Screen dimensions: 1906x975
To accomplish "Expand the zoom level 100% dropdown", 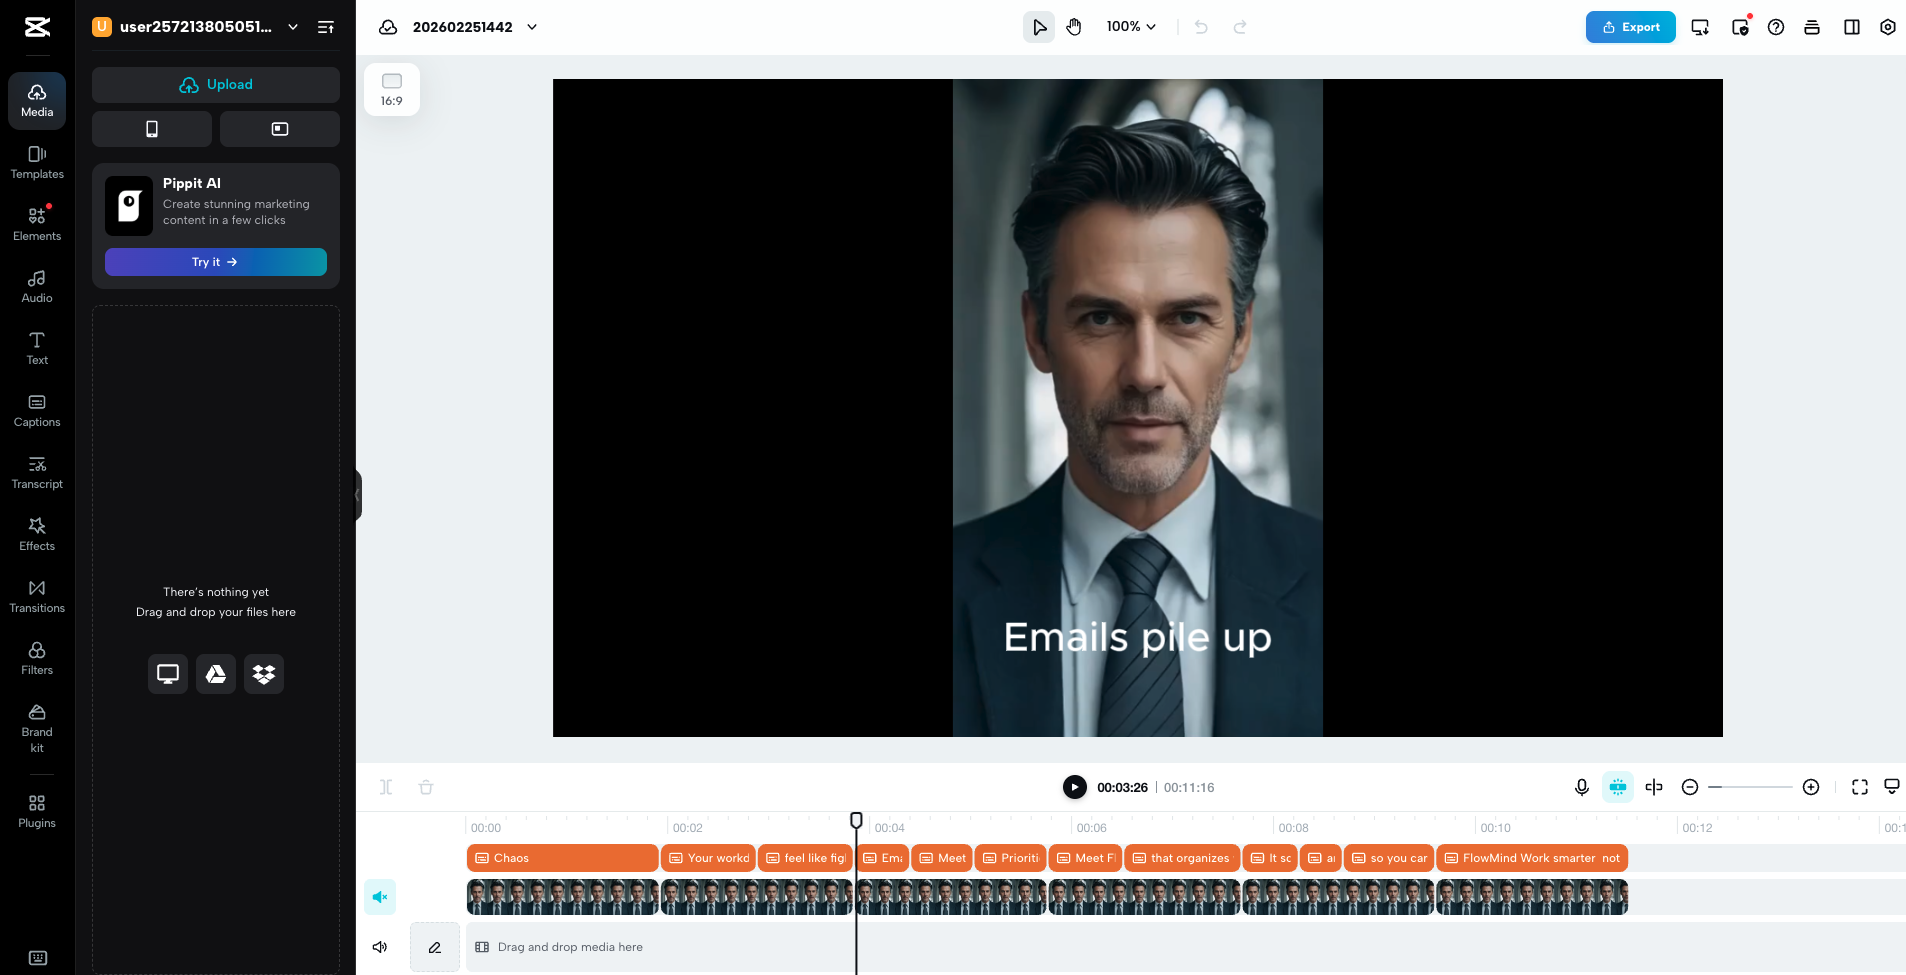I will pyautogui.click(x=1129, y=27).
